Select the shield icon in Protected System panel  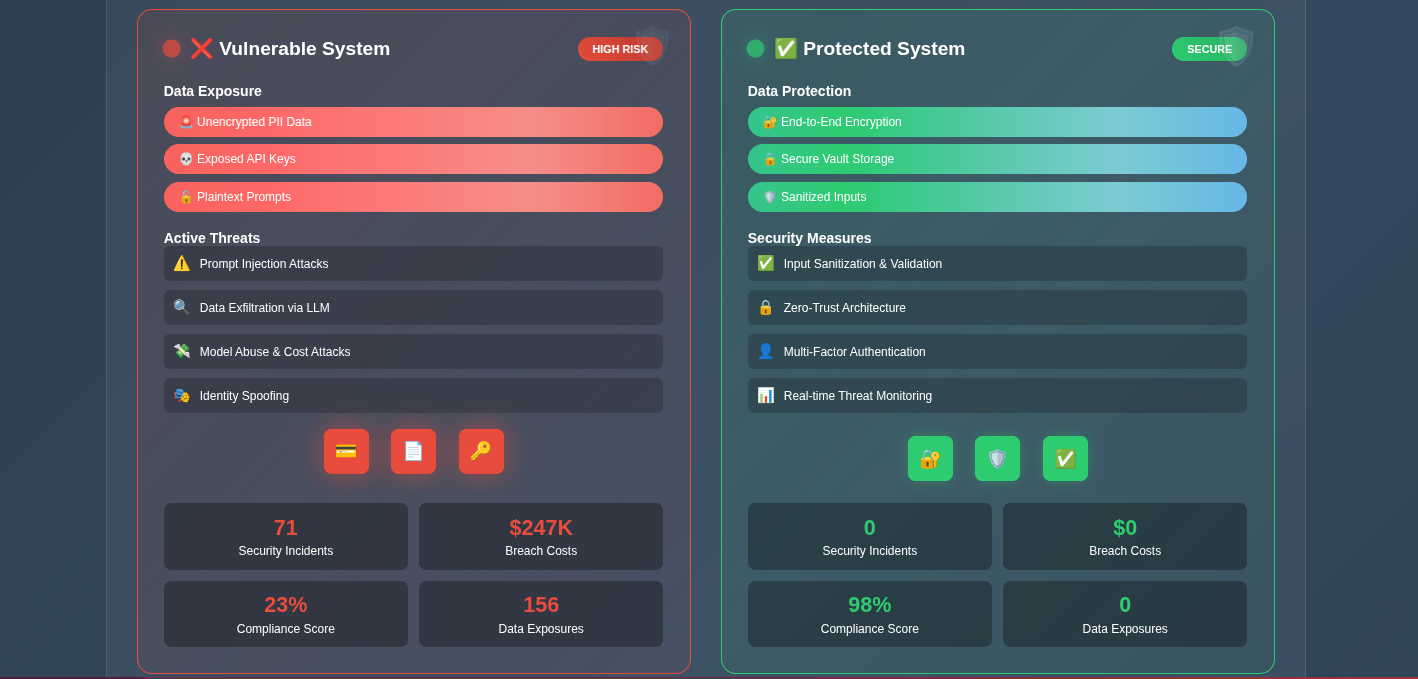997,458
